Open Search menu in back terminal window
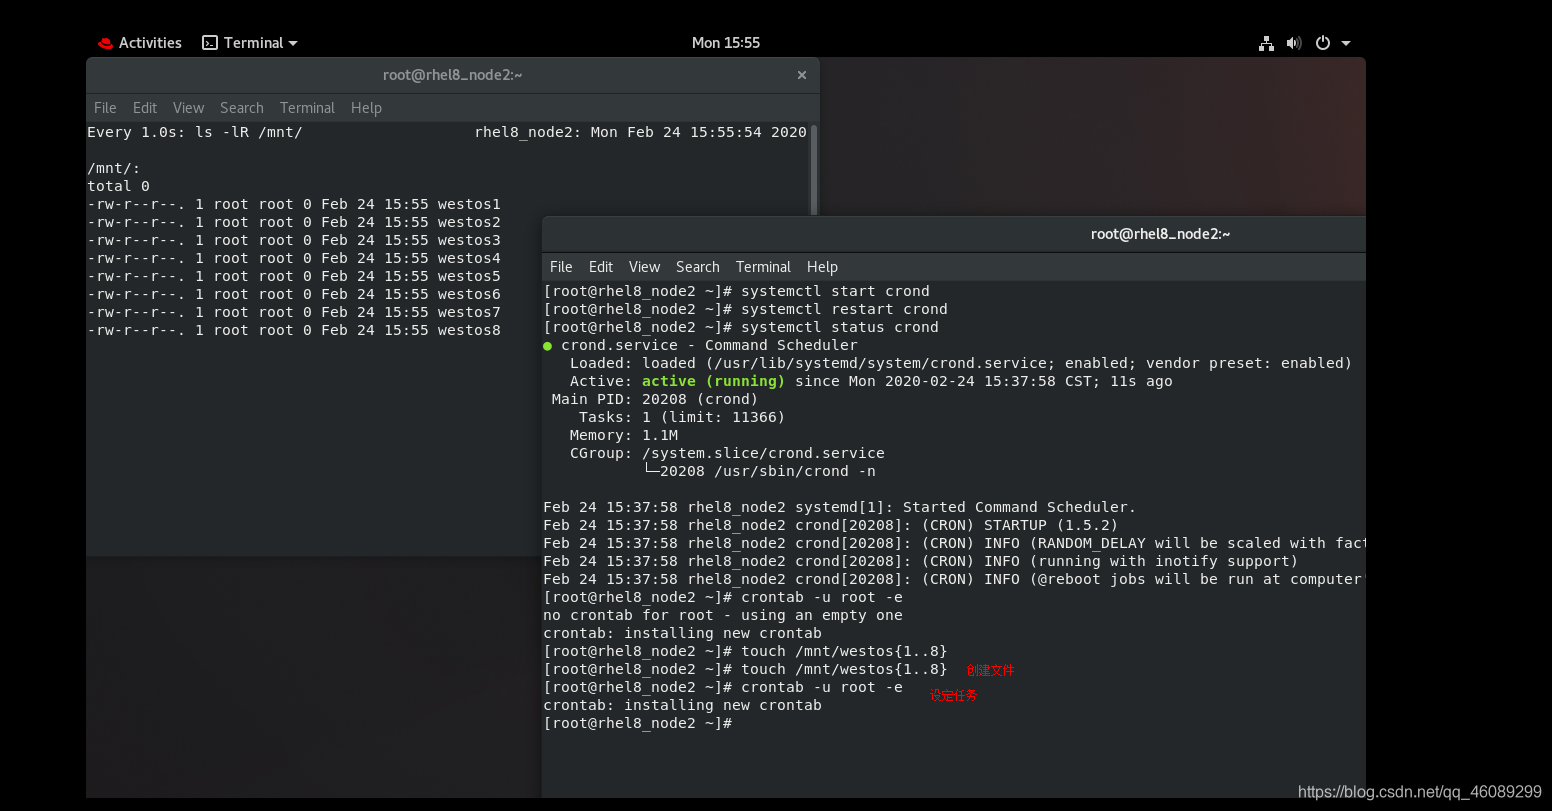1552x811 pixels. pyautogui.click(x=242, y=108)
